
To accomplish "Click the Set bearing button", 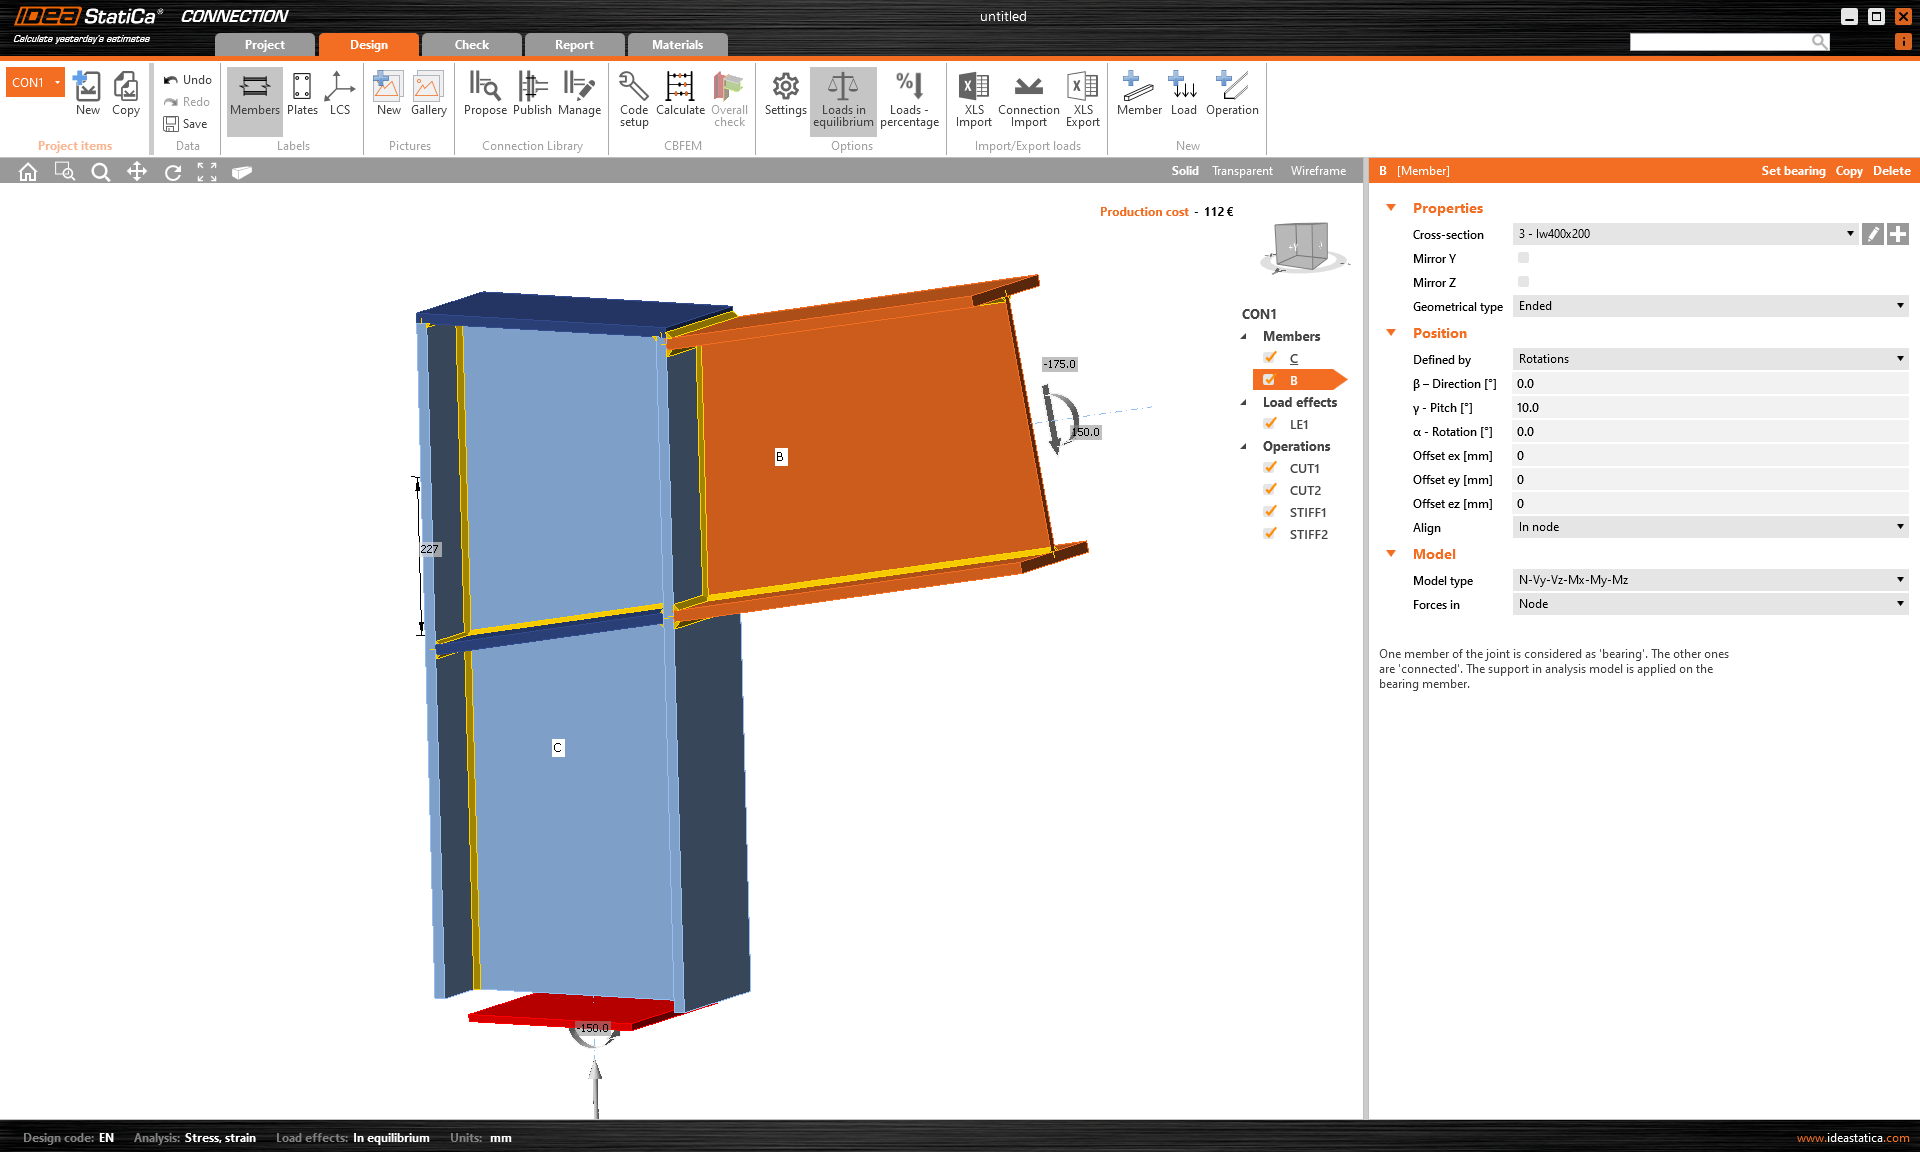I will pyautogui.click(x=1793, y=171).
